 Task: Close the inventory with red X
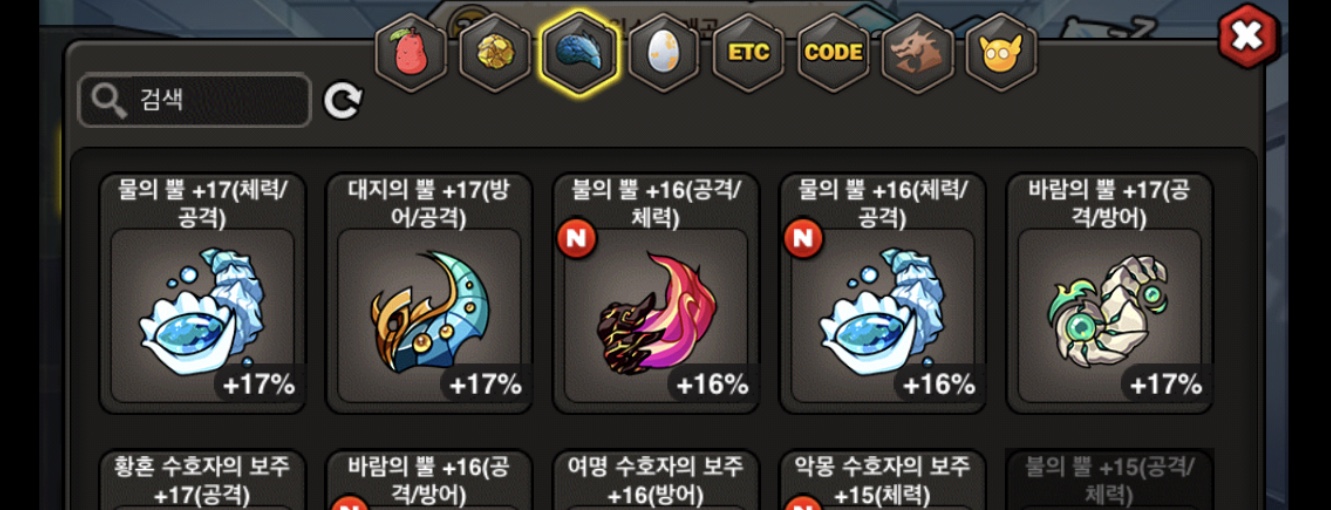[x=1248, y=36]
